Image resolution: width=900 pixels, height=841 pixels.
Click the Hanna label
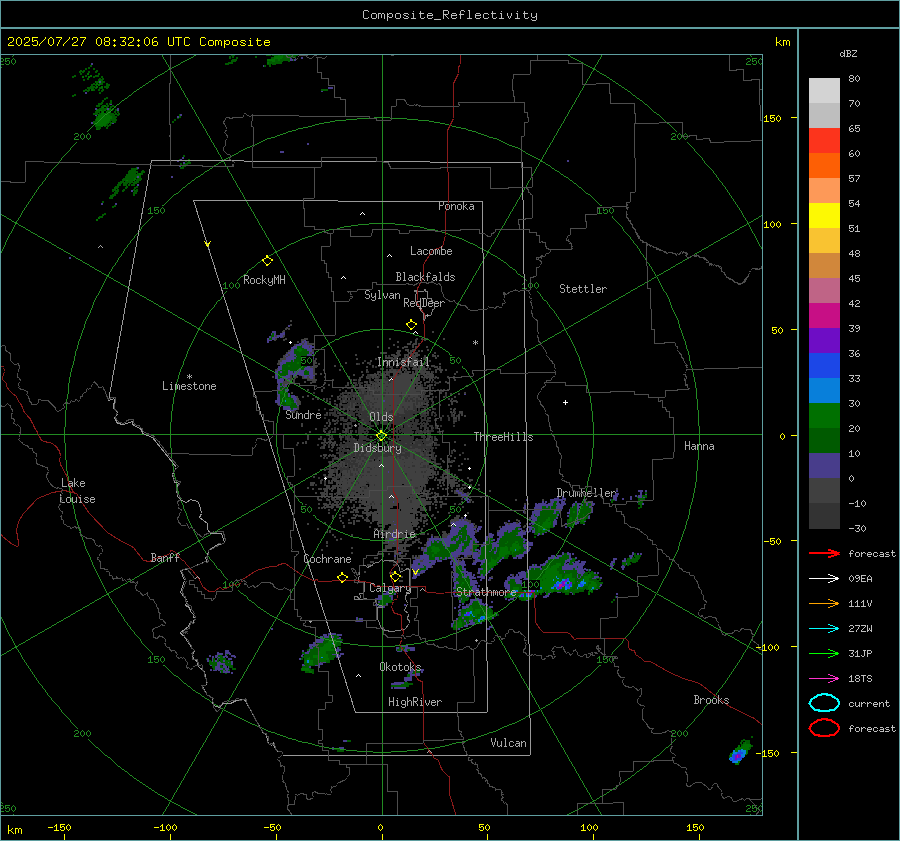tap(699, 446)
